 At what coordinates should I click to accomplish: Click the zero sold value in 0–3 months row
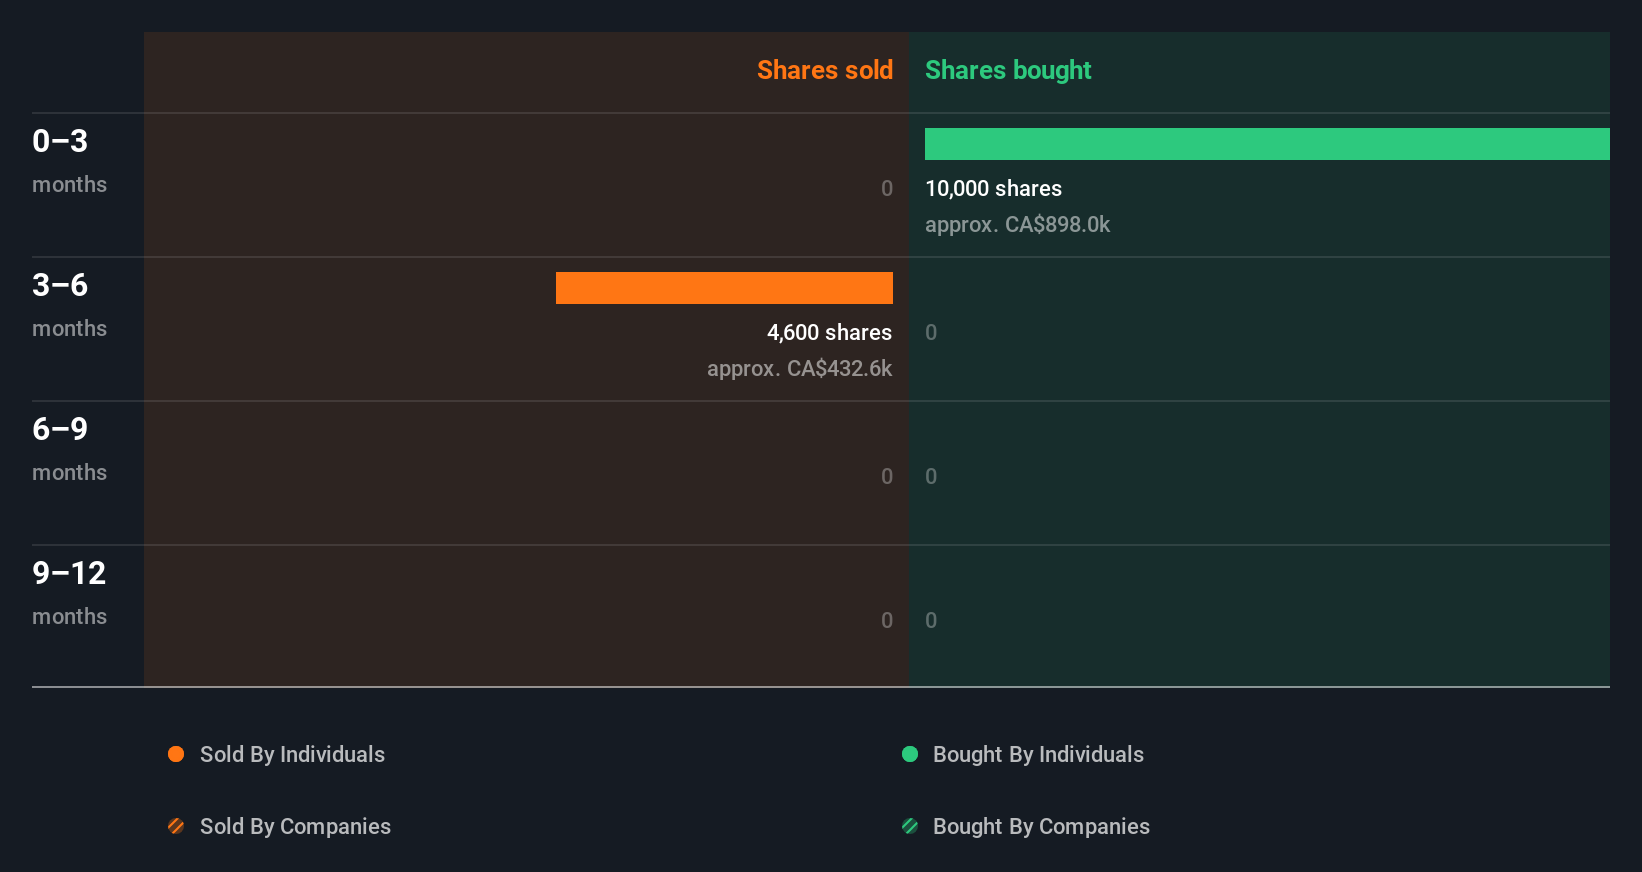point(887,188)
